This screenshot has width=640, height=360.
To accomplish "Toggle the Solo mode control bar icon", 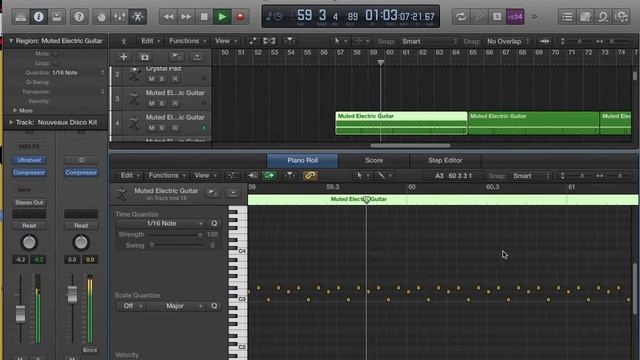I will pyautogui.click(x=497, y=17).
